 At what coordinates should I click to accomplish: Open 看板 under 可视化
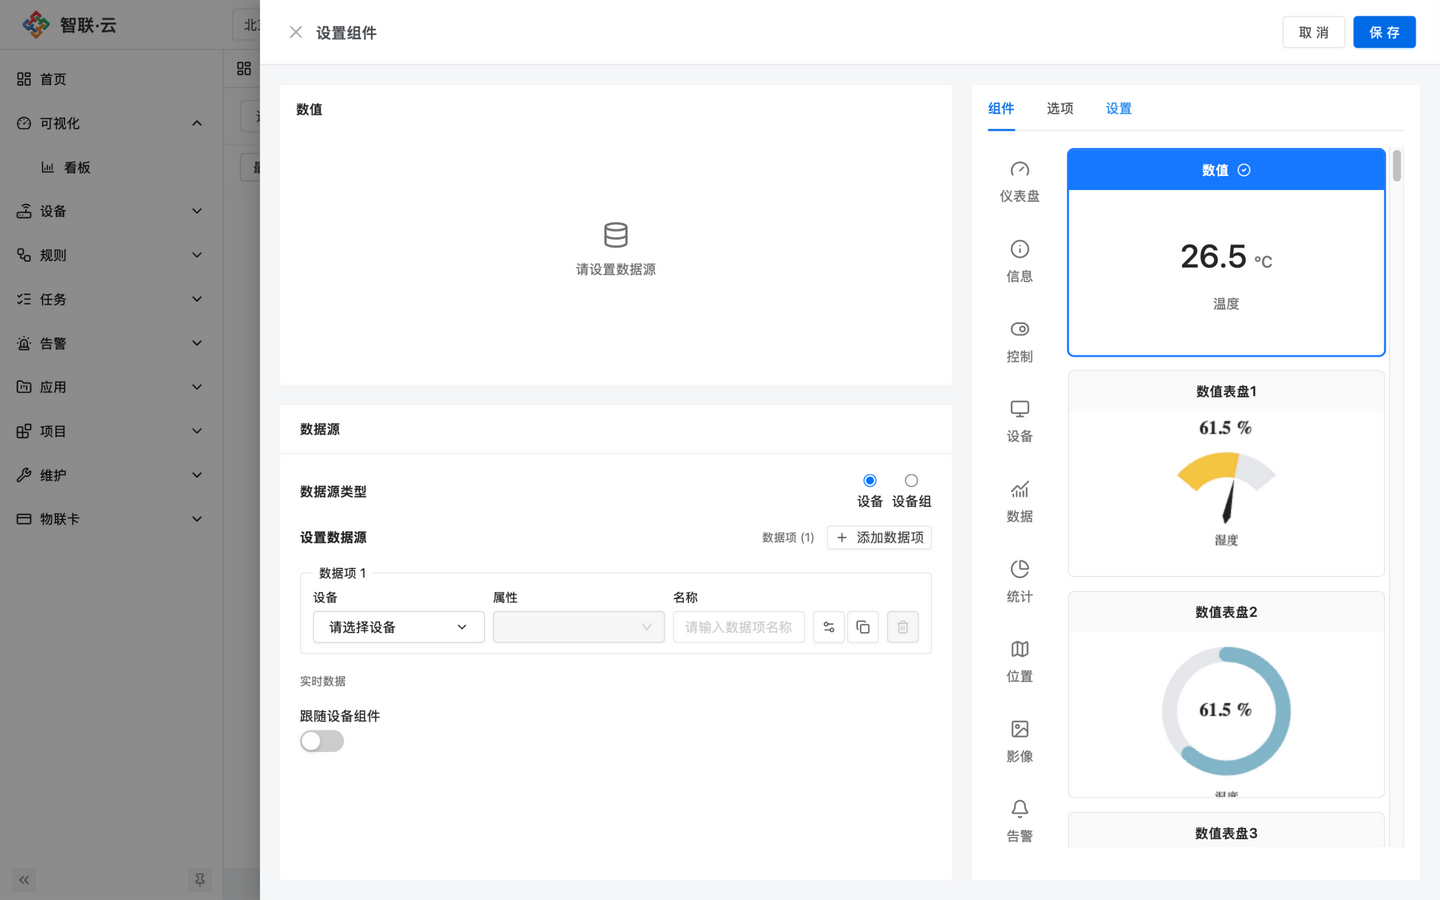[111, 167]
